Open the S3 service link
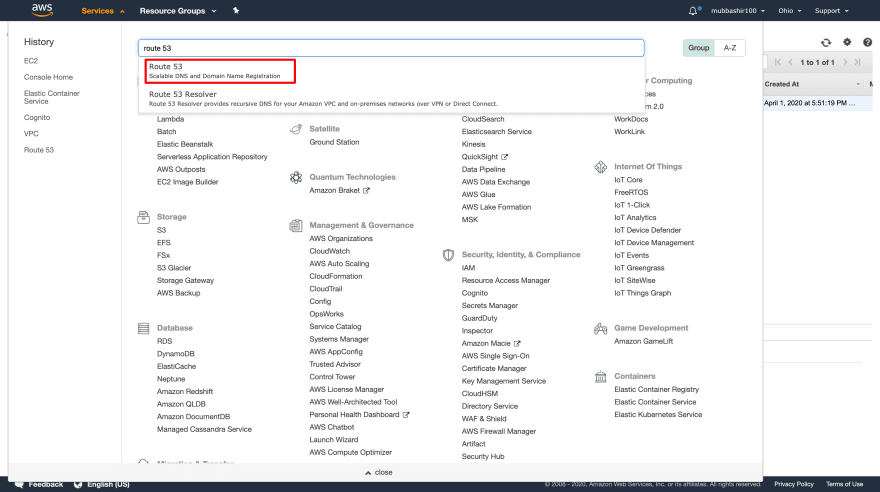This screenshot has height=492, width=880. click(162, 230)
